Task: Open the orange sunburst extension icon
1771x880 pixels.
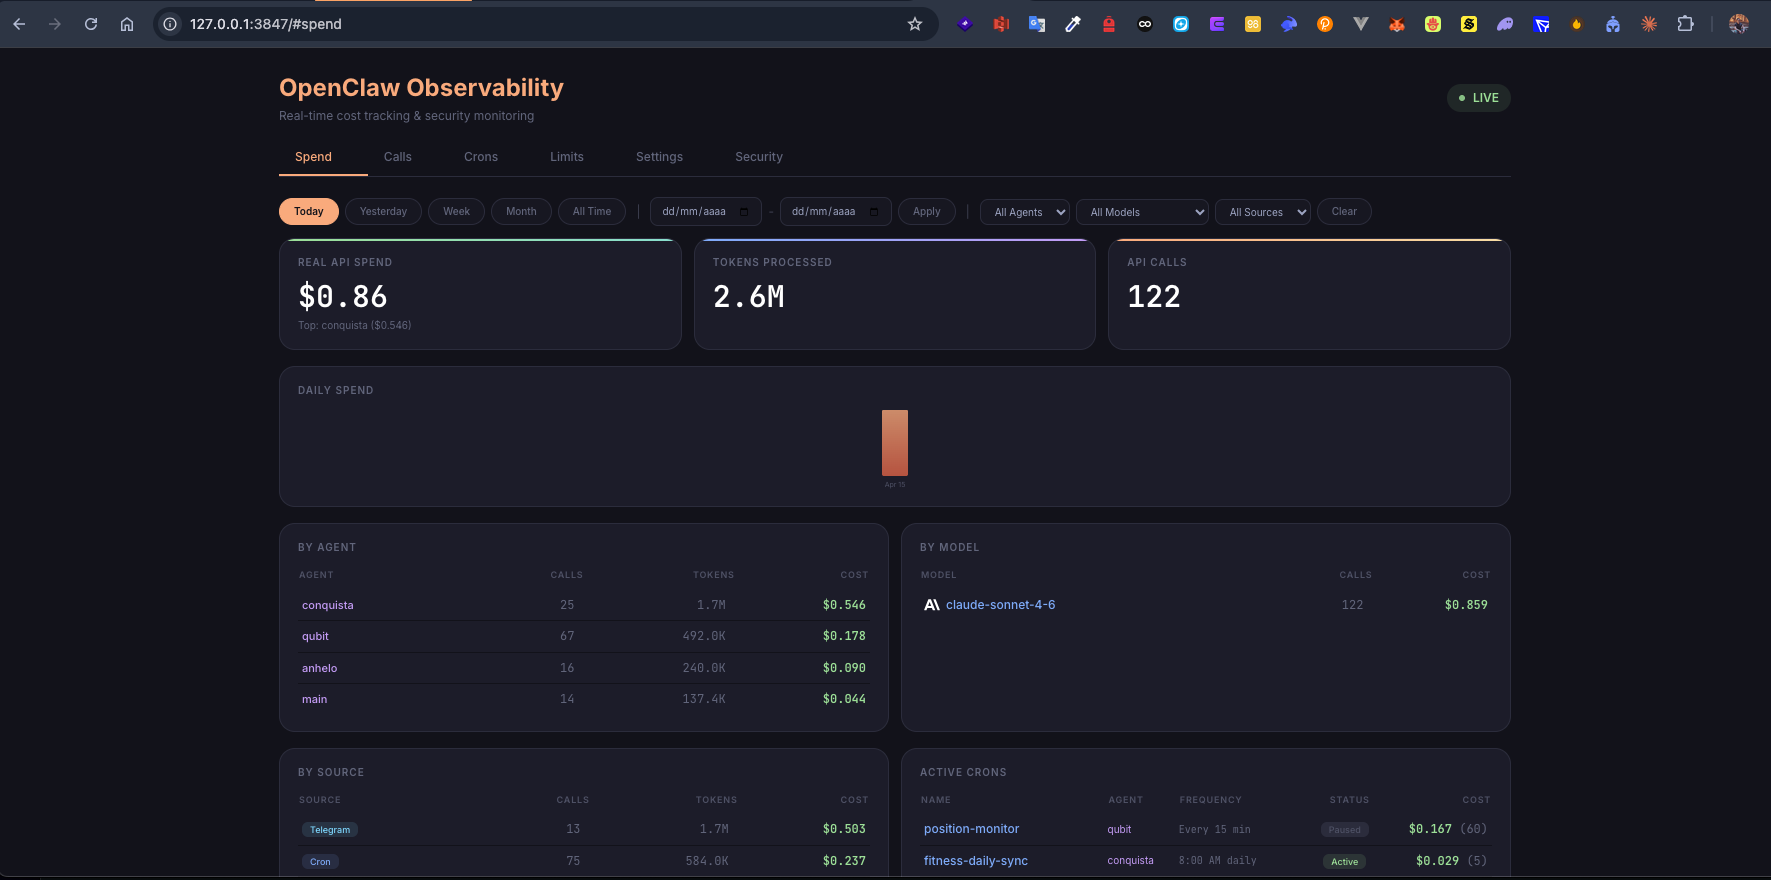Action: click(x=1649, y=24)
